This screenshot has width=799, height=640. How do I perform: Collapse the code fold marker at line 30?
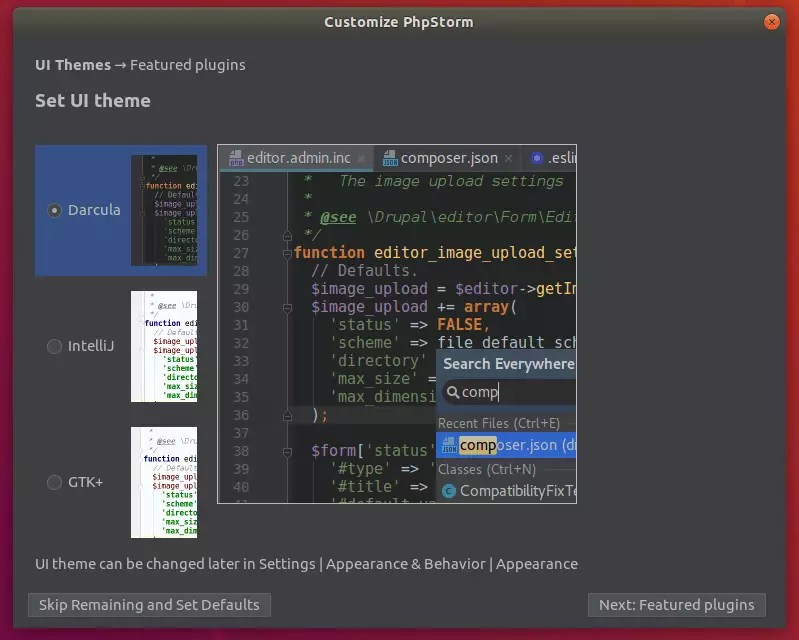coord(287,308)
